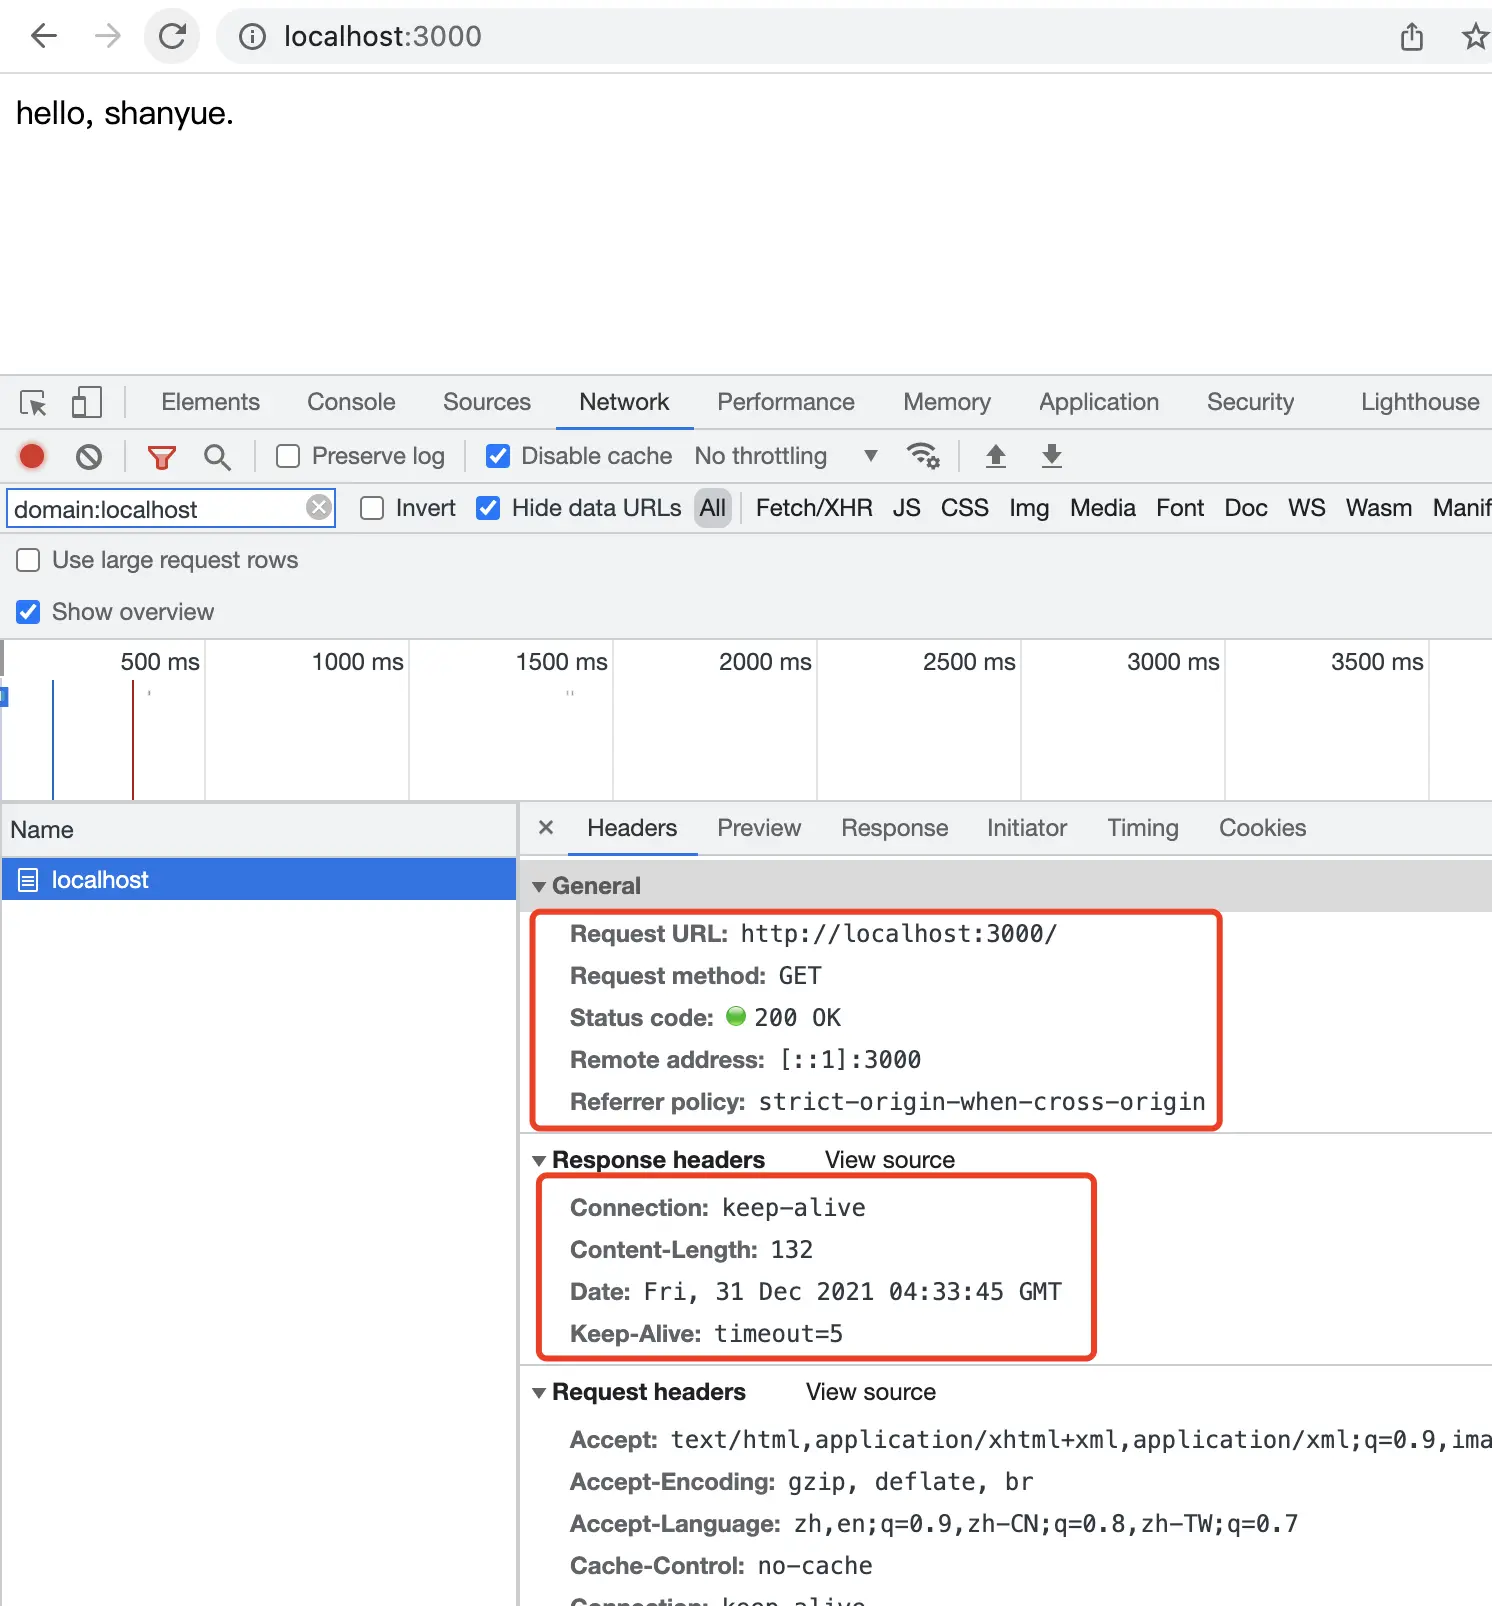The width and height of the screenshot is (1492, 1606).
Task: Collapse the Response headers section
Action: tap(539, 1160)
